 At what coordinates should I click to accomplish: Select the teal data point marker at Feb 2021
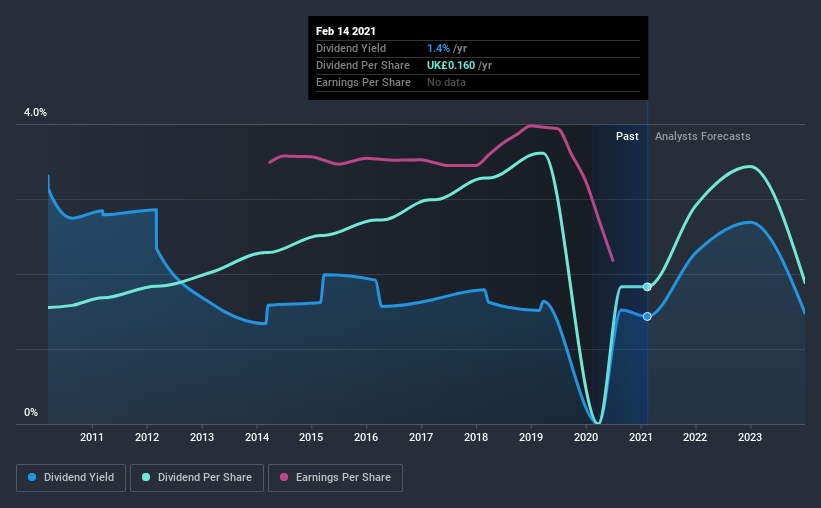tap(647, 286)
